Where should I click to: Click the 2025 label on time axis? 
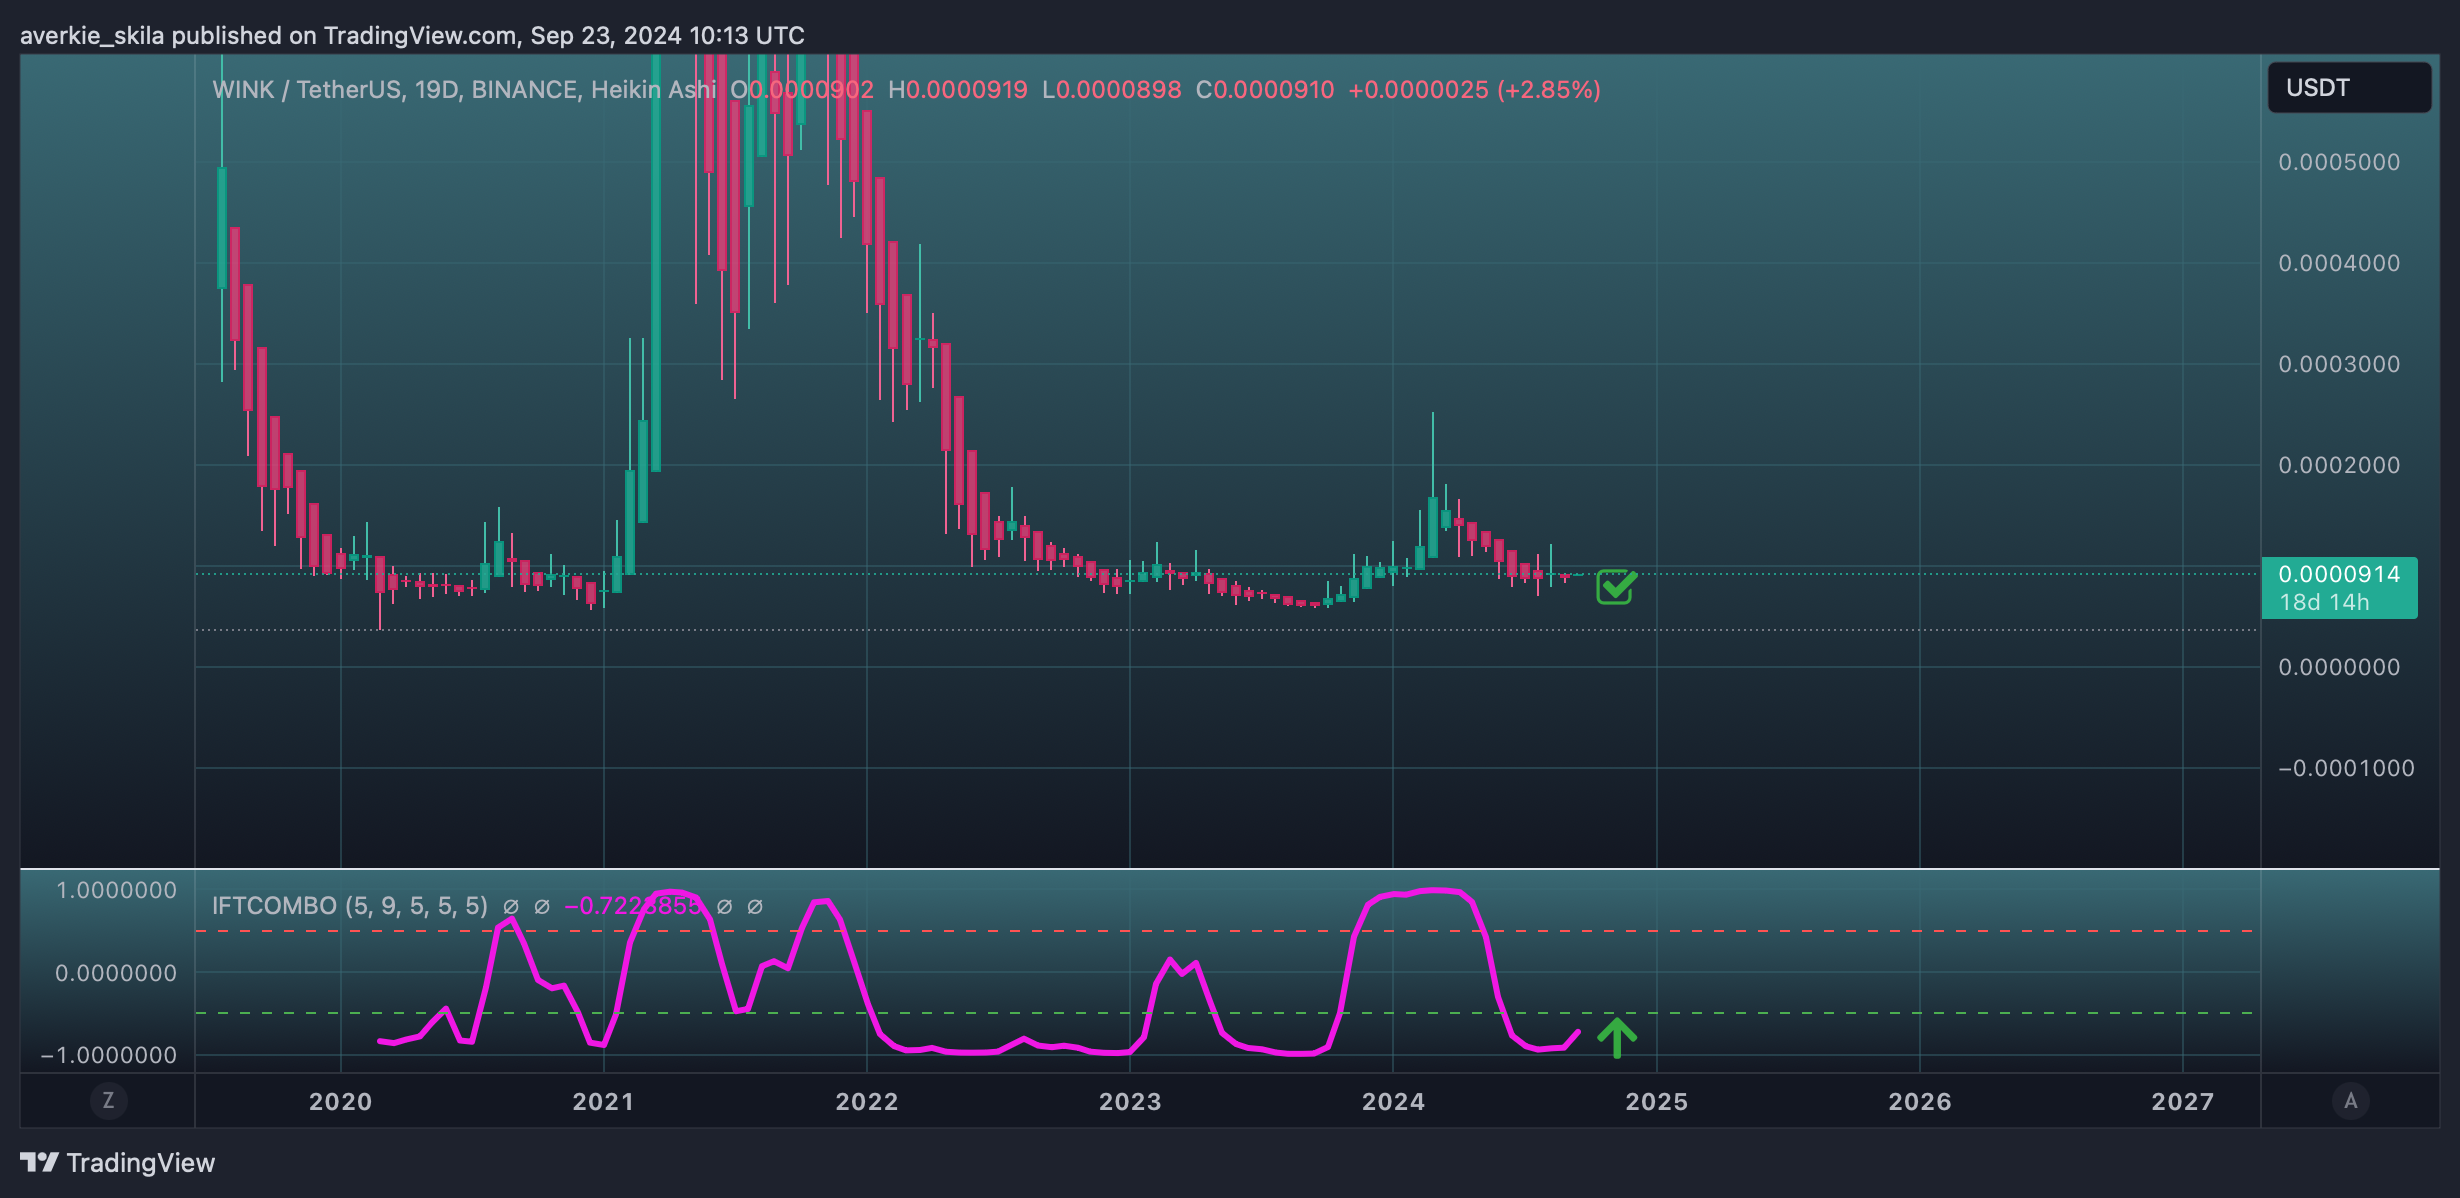tap(1657, 1102)
